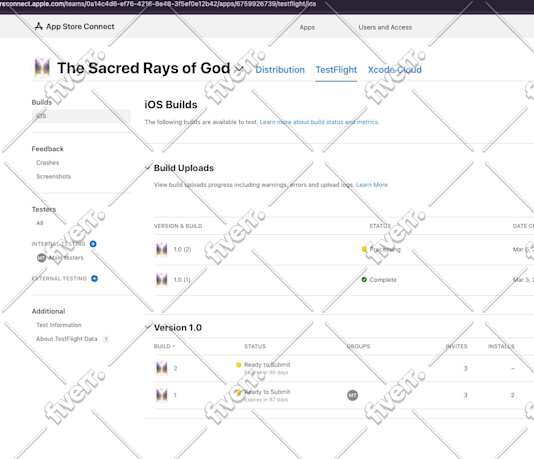The width and height of the screenshot is (534, 459).
Task: Show All testers in the sidebar
Action: coord(40,223)
